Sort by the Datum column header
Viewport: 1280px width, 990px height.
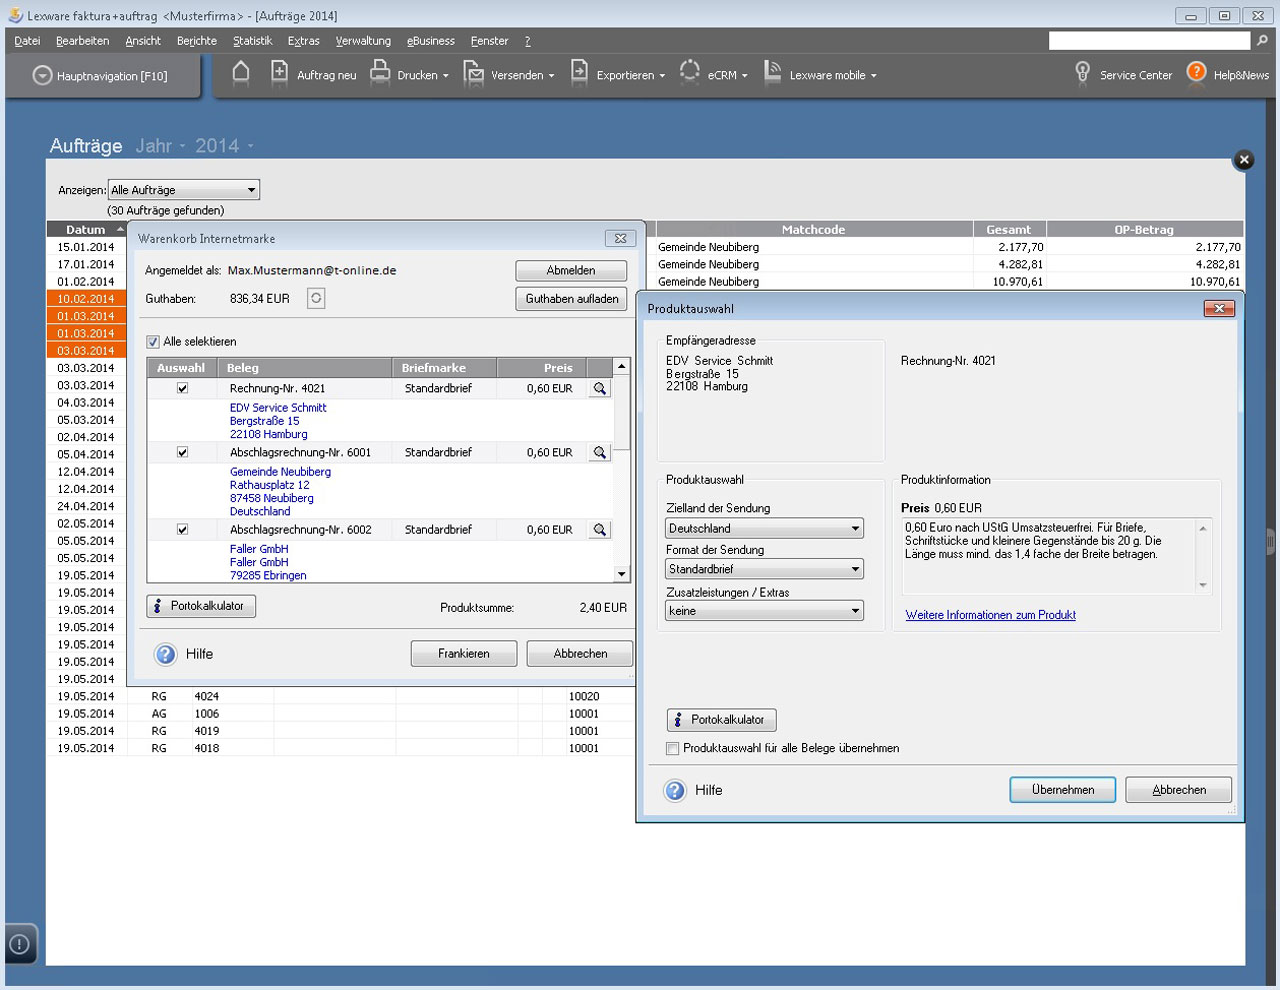click(x=86, y=229)
